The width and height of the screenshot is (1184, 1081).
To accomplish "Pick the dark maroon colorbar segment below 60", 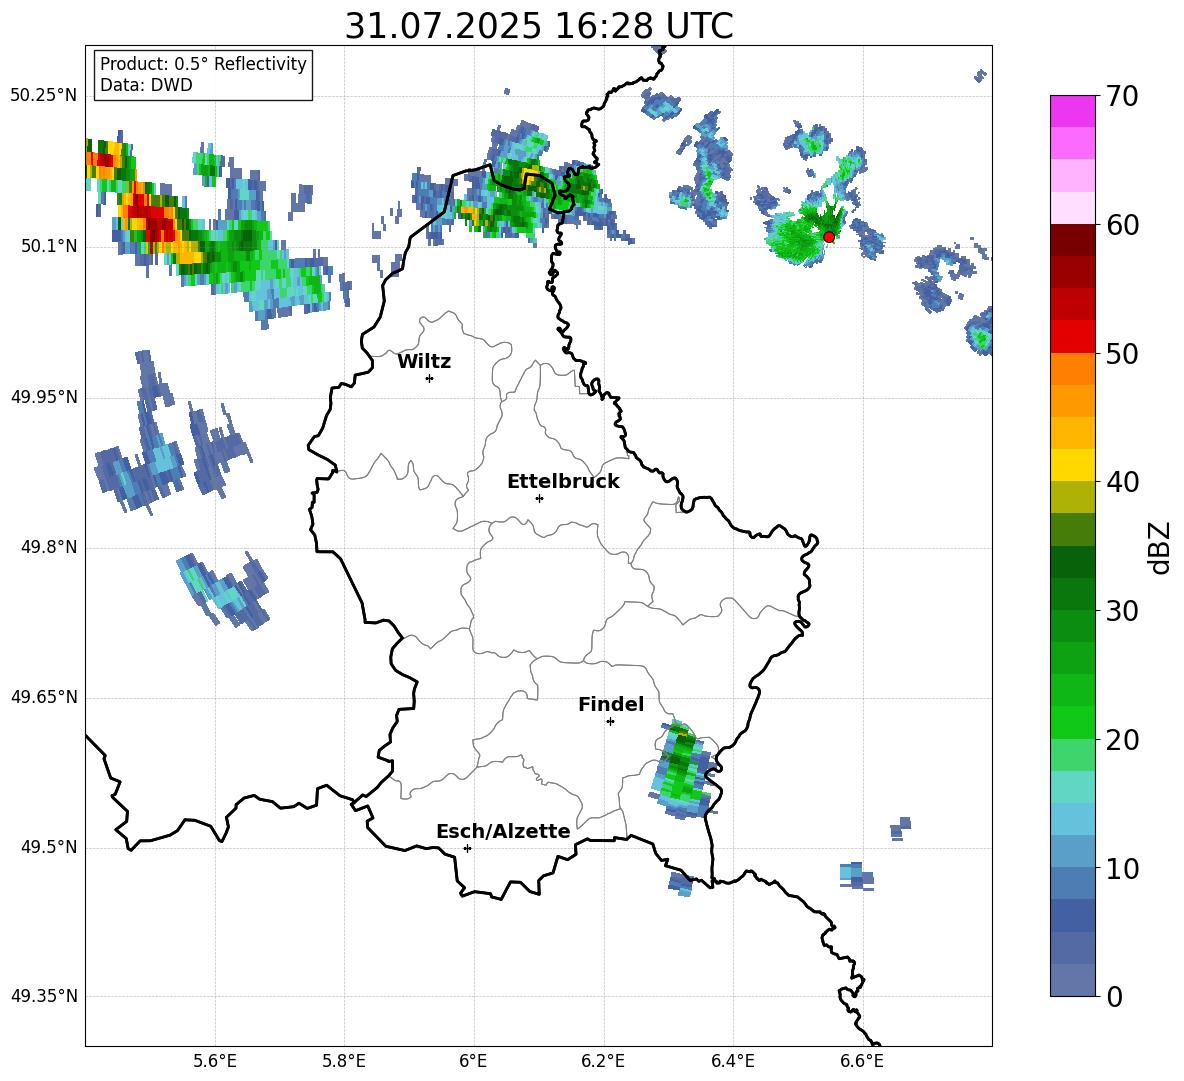I will coord(1072,239).
